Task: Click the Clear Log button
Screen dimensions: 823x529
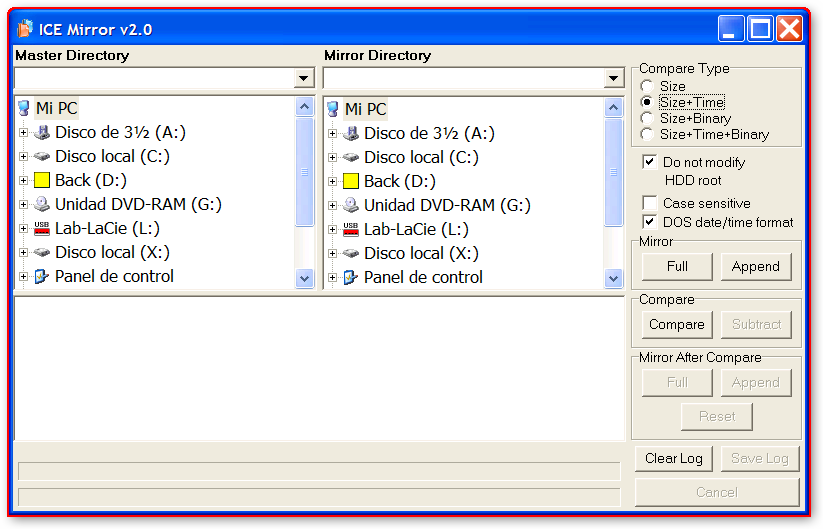Action: [x=673, y=458]
